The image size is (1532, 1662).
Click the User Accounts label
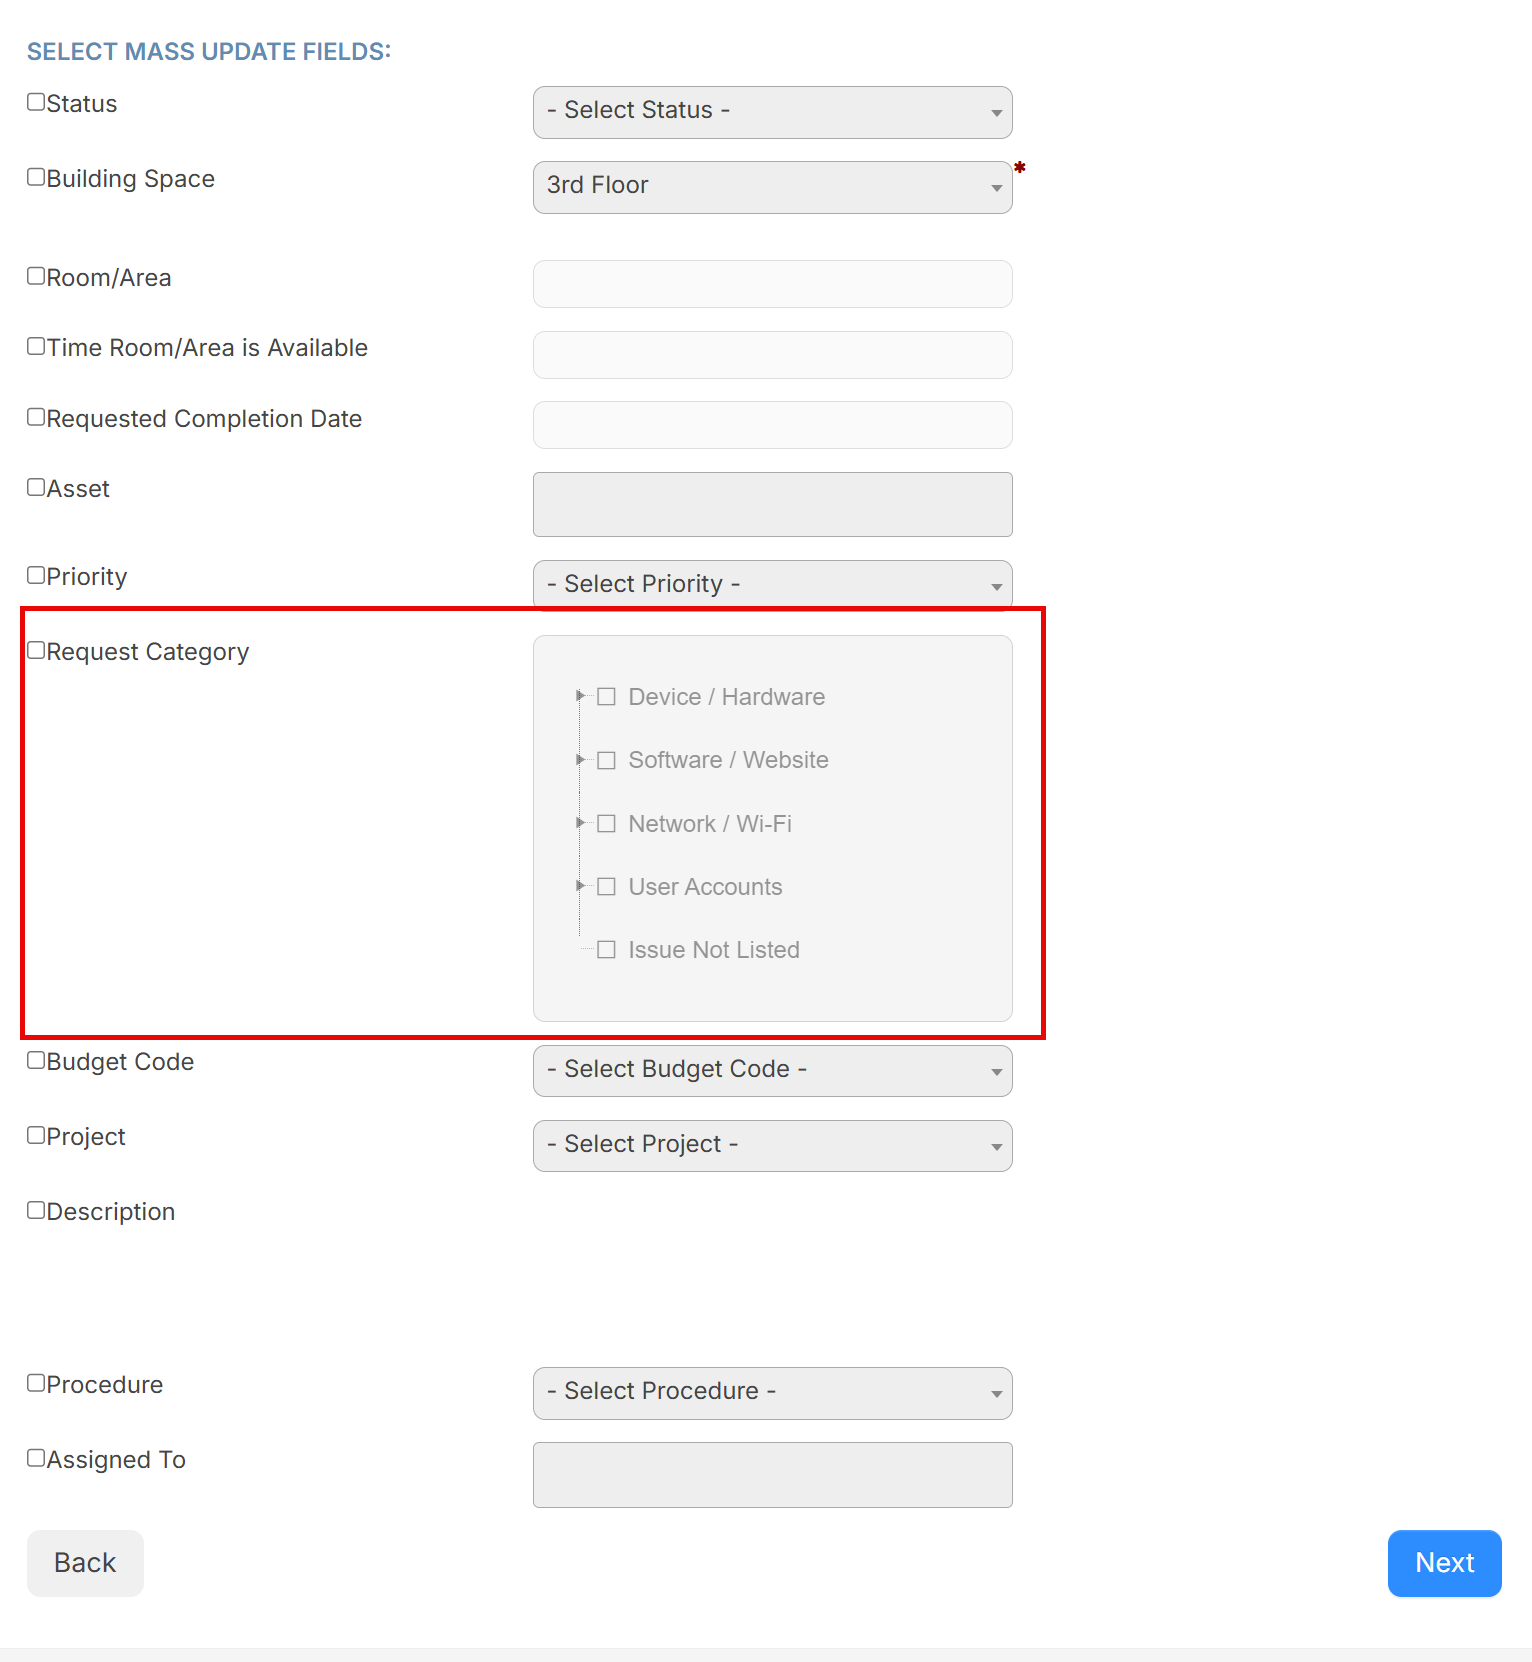coord(706,887)
